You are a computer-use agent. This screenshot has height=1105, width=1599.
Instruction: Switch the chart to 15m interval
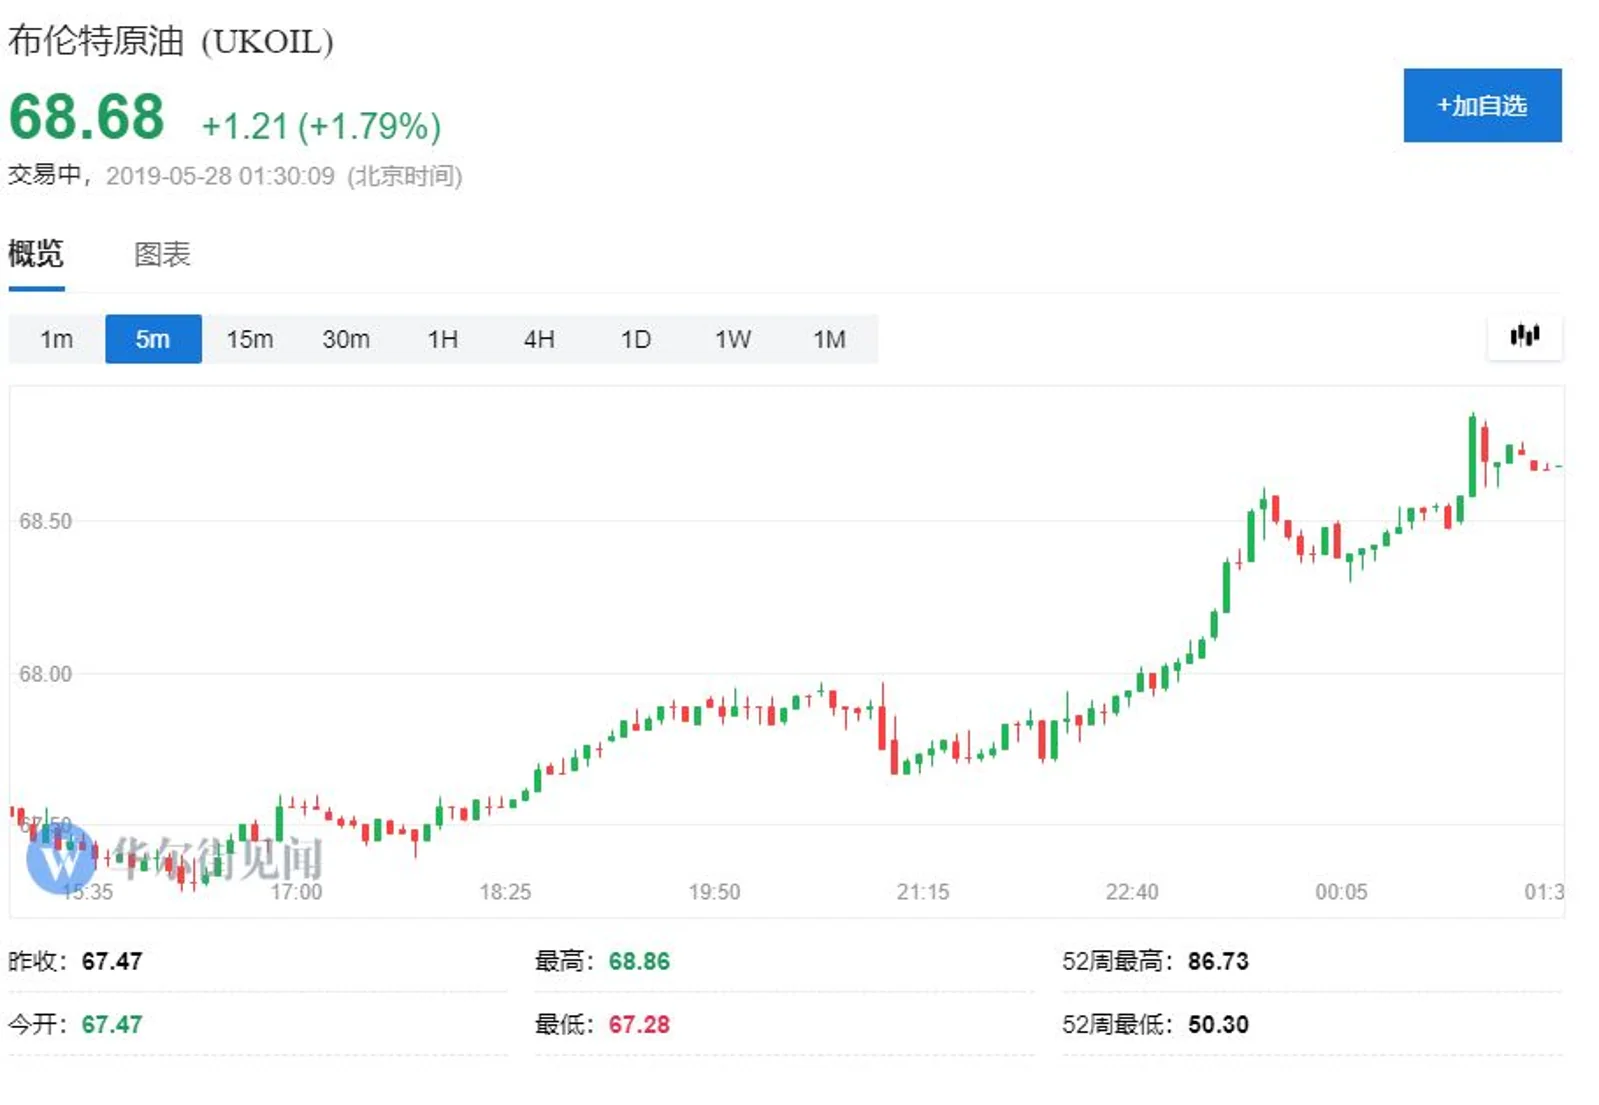(x=249, y=339)
